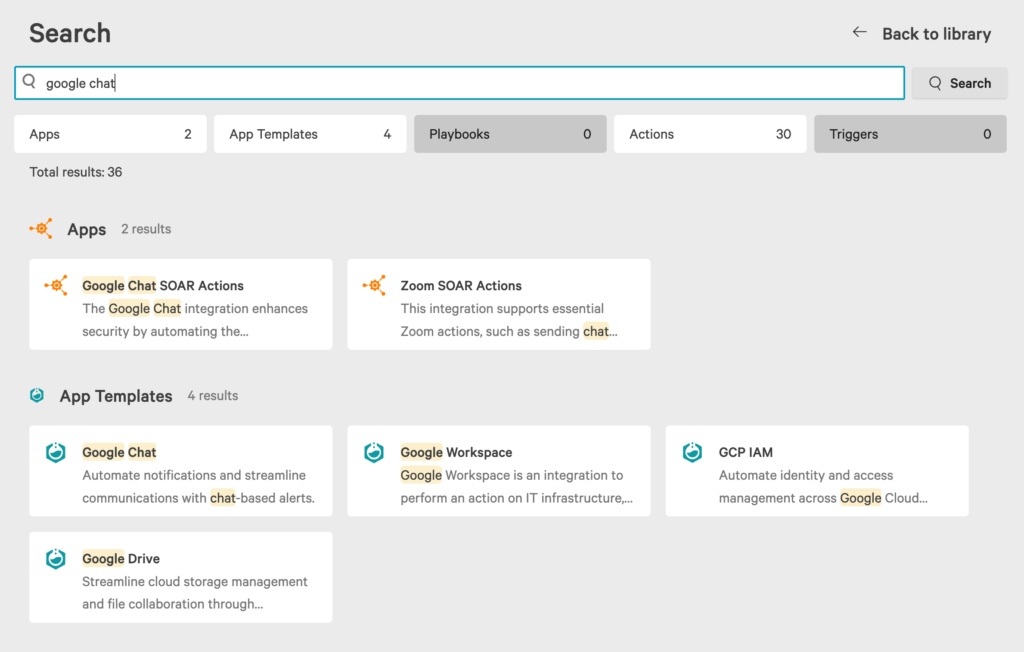
Task: Open the Google Workspace template title
Action: coord(456,452)
